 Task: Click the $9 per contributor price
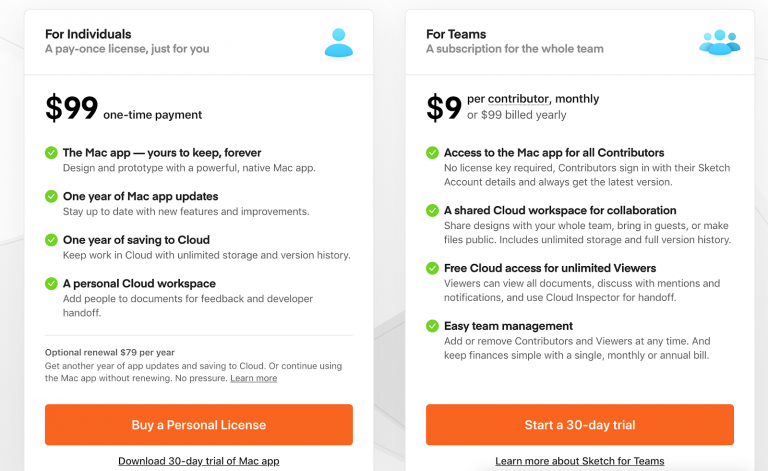click(445, 108)
